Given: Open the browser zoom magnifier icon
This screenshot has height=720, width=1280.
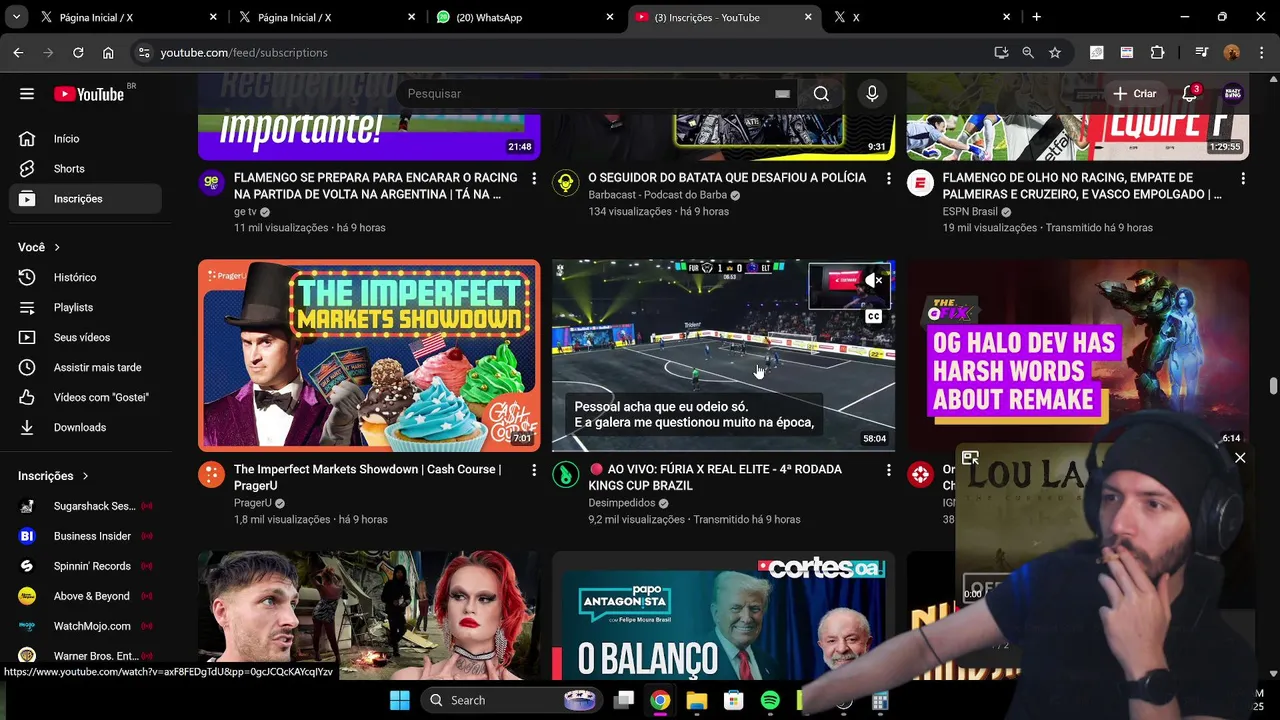Looking at the screenshot, I should click(1028, 52).
